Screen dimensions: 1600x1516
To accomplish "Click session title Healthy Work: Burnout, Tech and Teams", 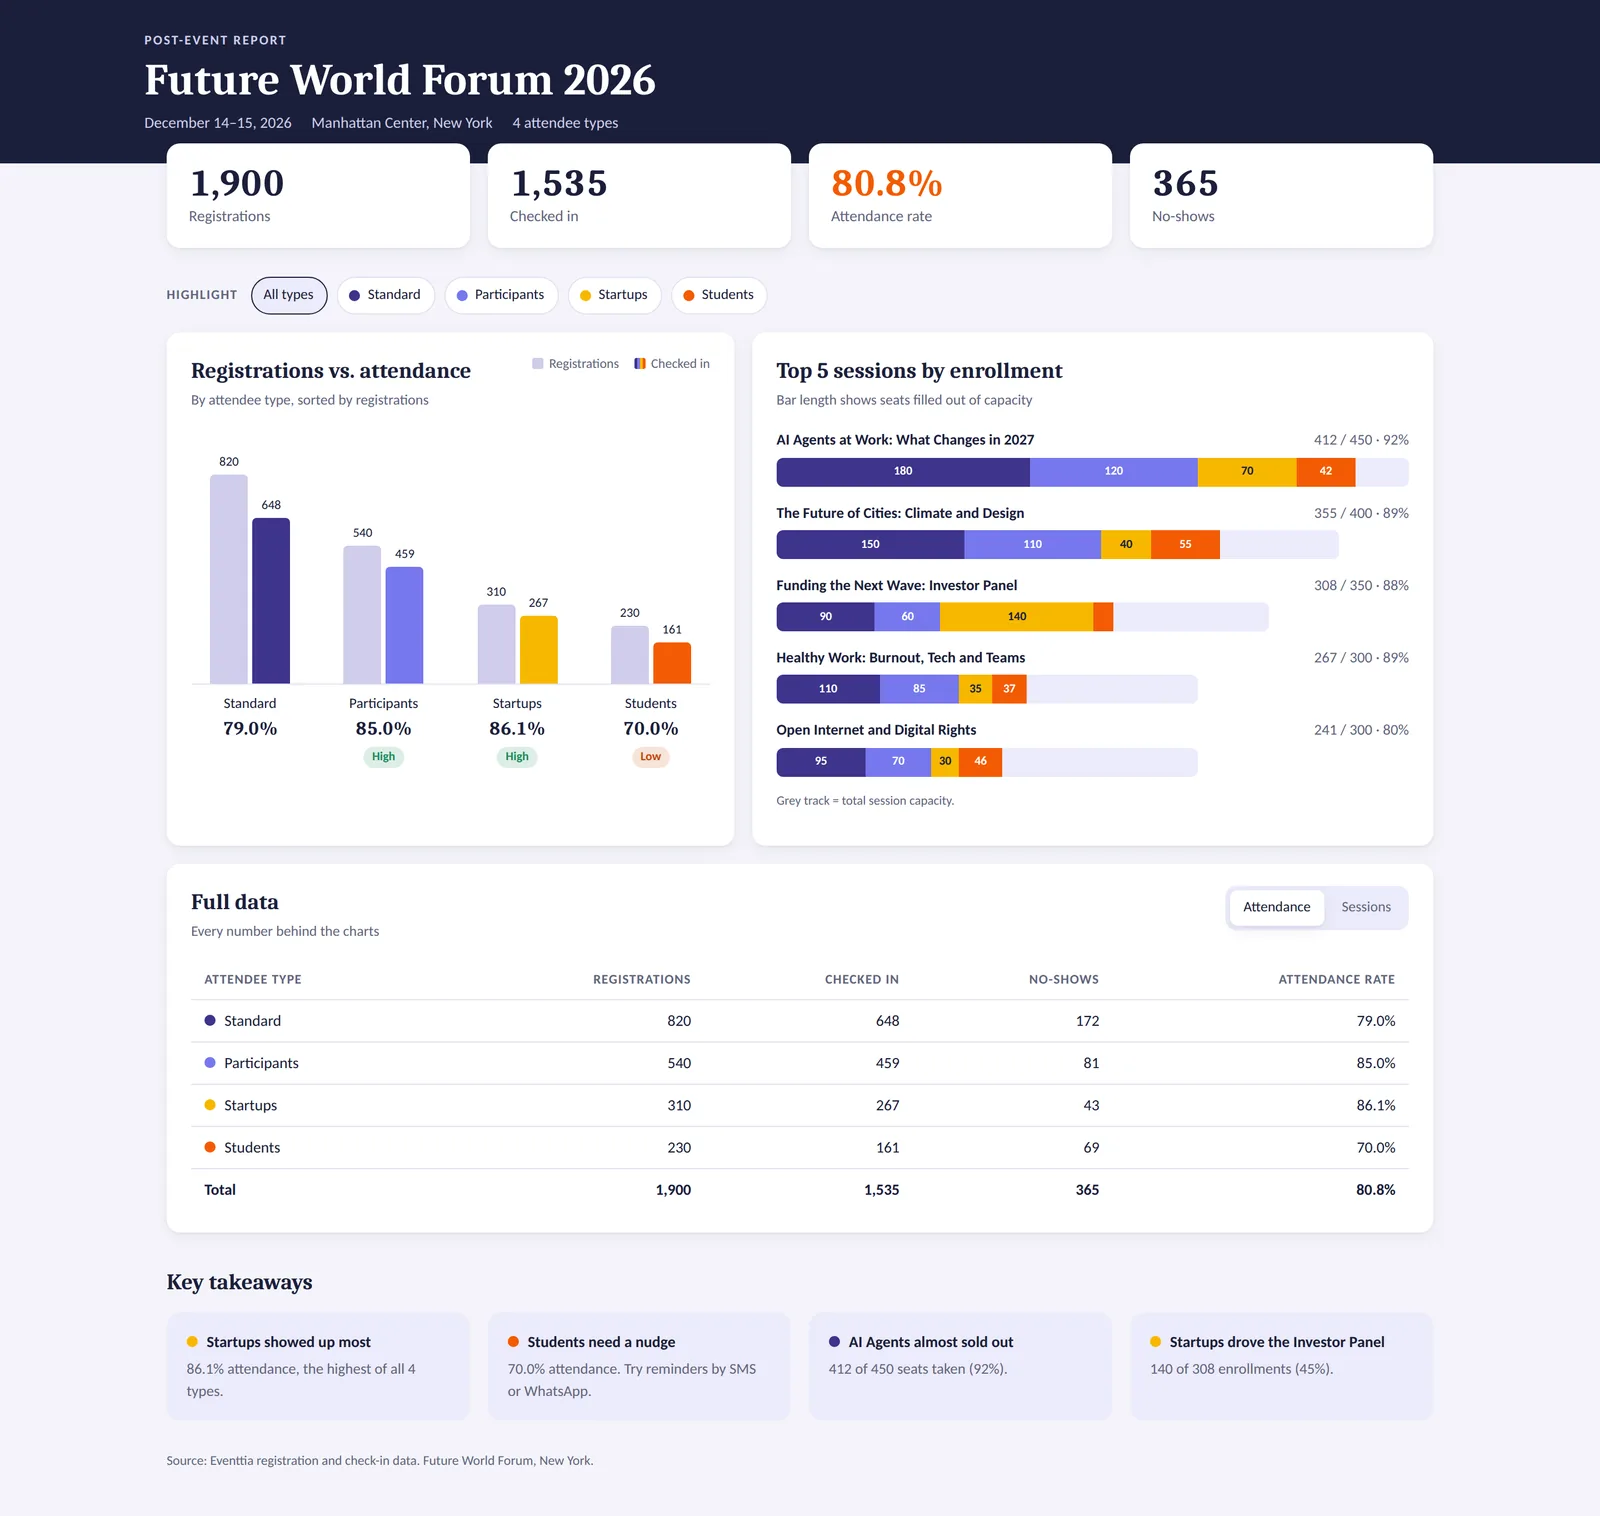I will click(x=900, y=658).
